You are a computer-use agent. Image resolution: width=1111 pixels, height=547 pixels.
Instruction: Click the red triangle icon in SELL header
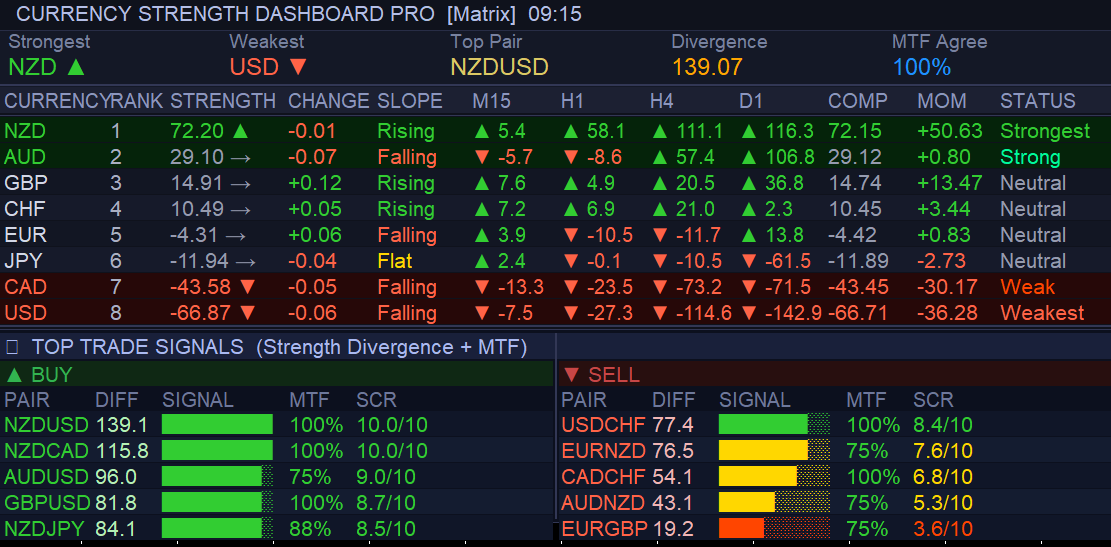pyautogui.click(x=572, y=375)
